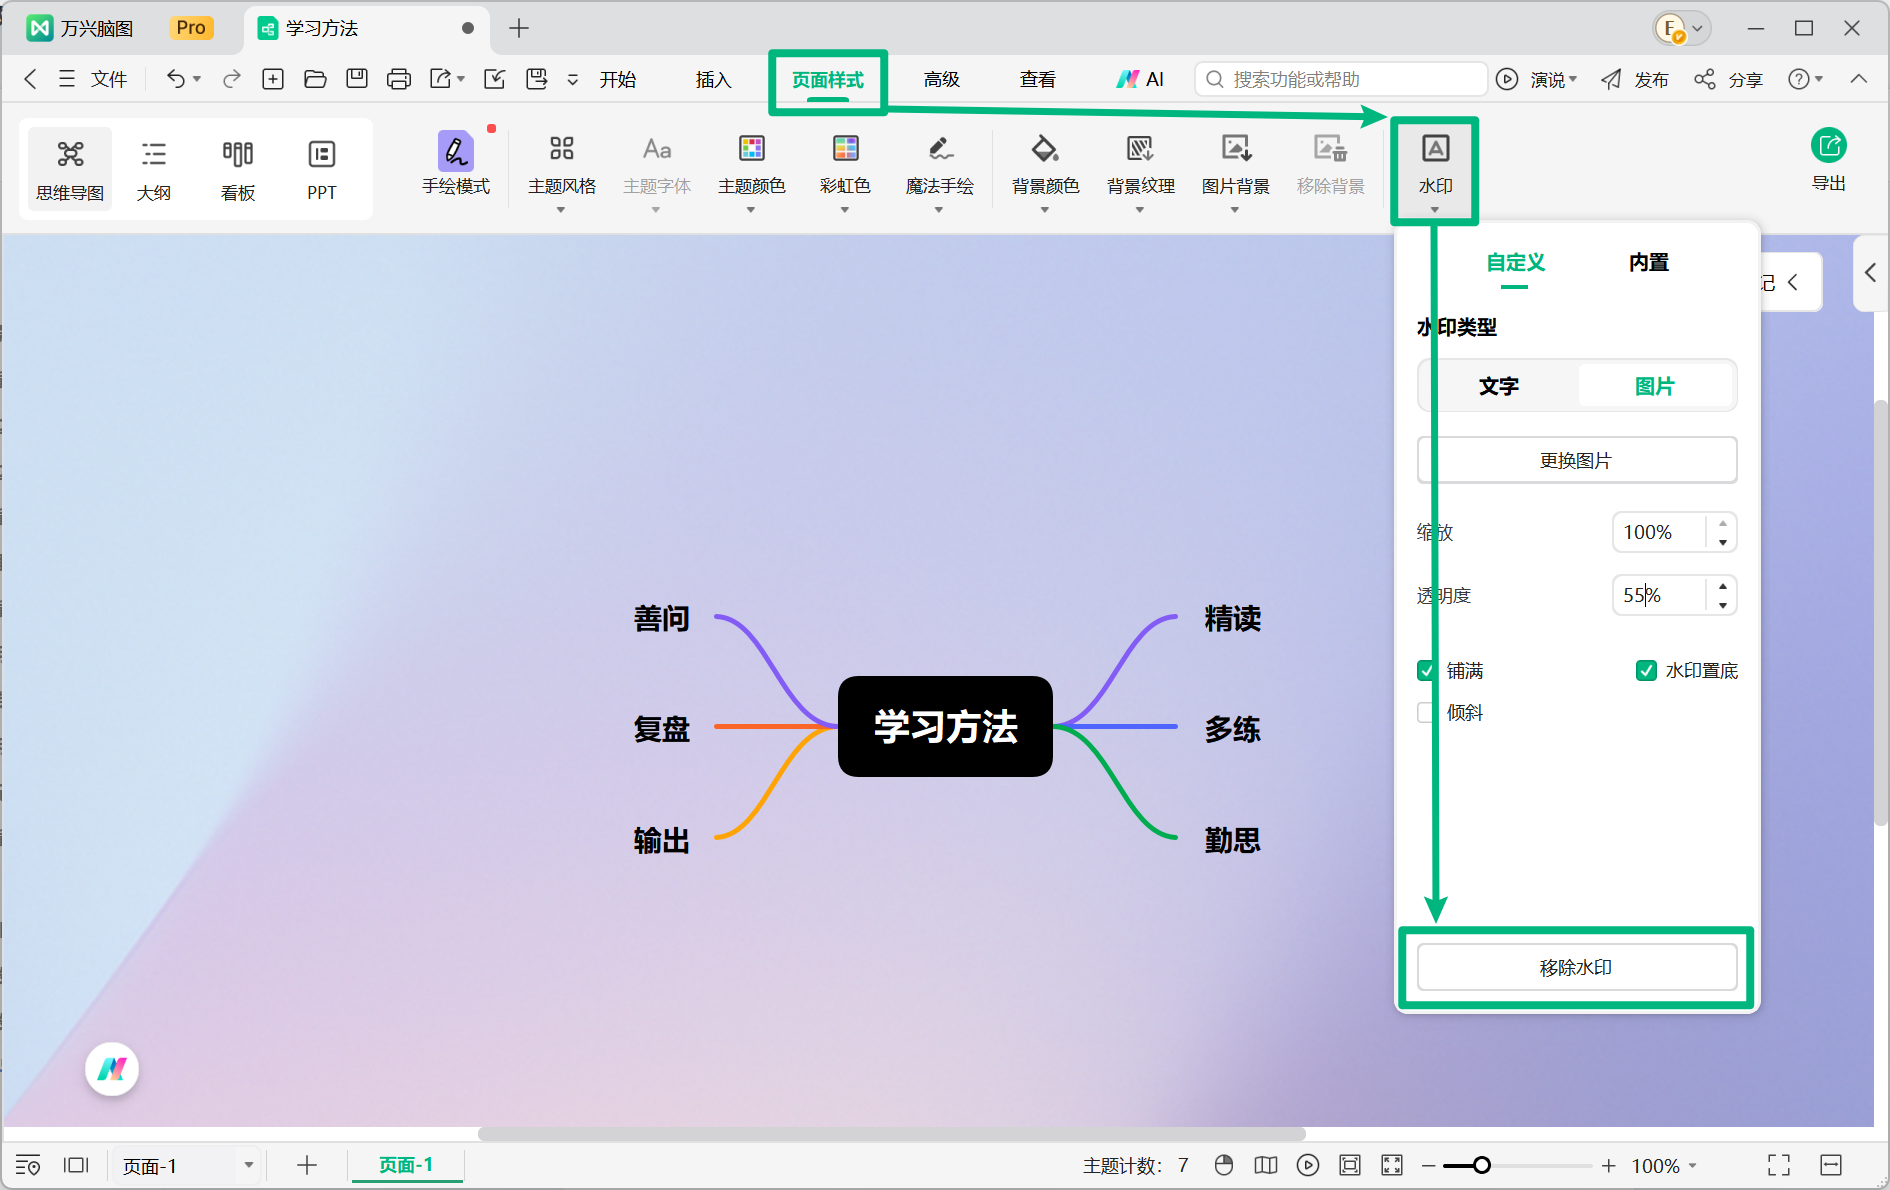Open the 插入 ribbon tab
The image size is (1890, 1190).
click(713, 79)
